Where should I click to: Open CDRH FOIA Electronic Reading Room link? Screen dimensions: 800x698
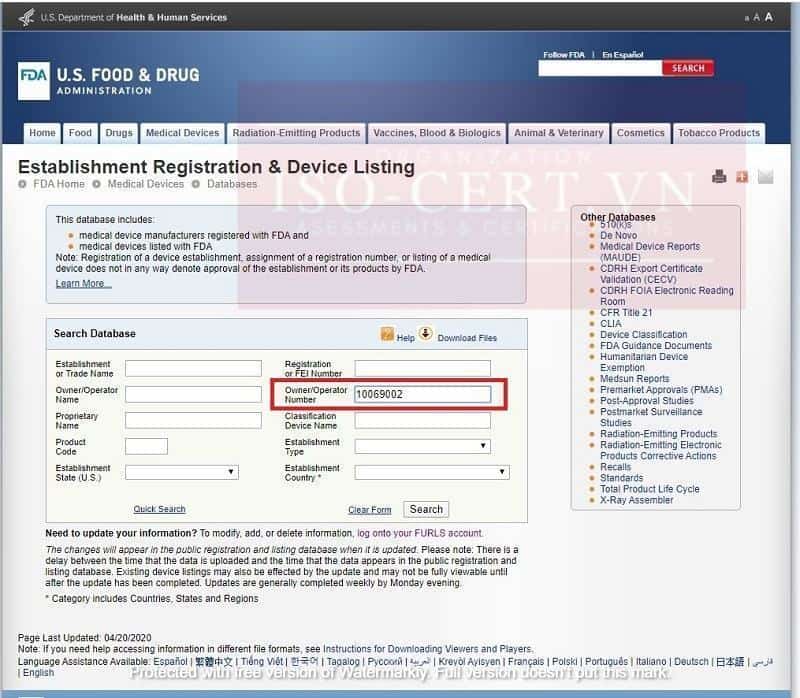pos(666,296)
